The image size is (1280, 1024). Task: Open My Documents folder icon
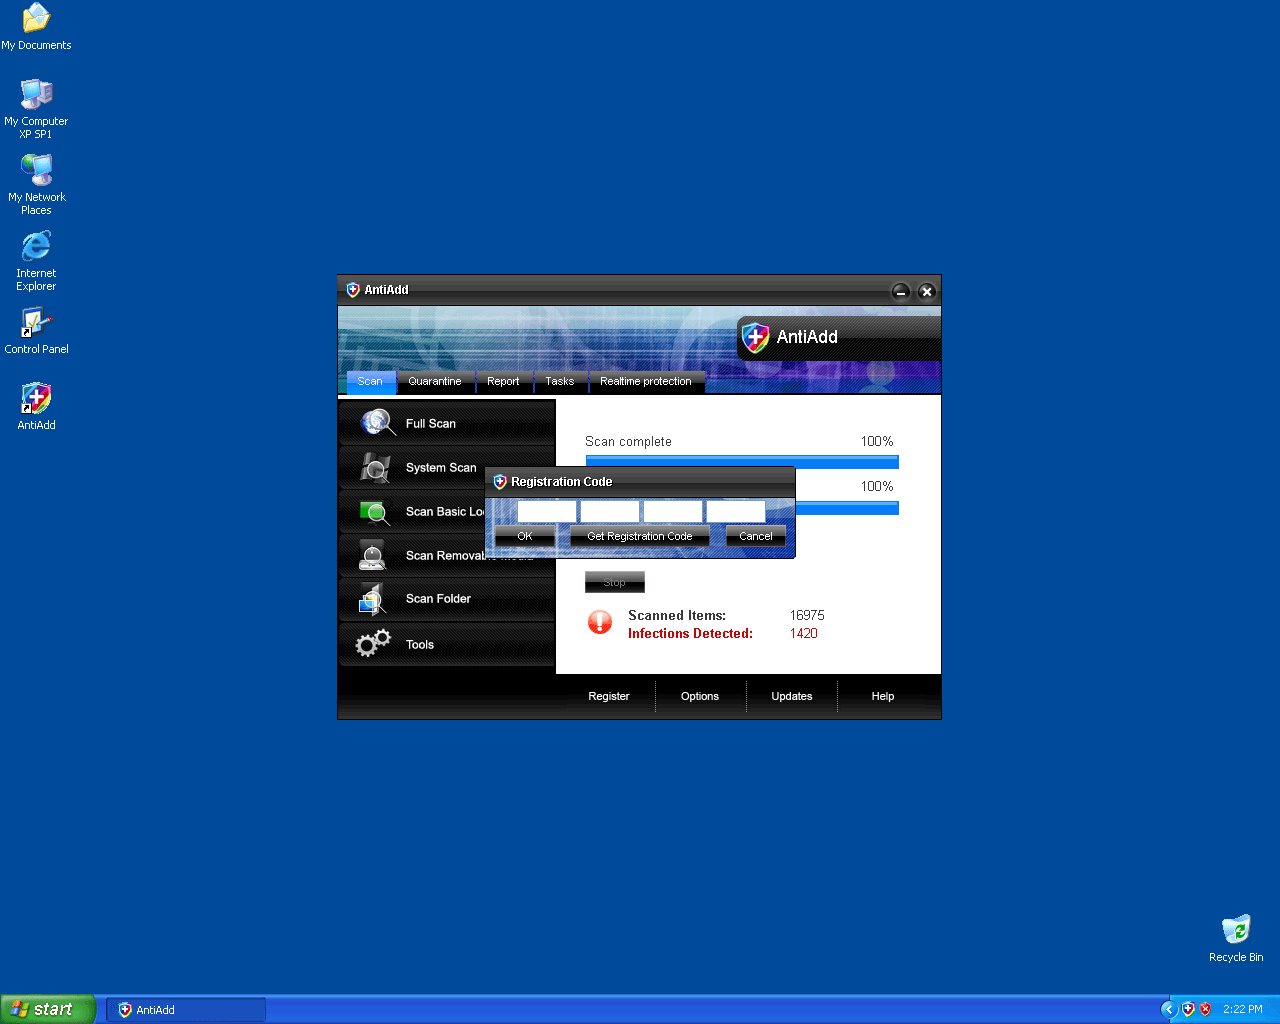[36, 18]
